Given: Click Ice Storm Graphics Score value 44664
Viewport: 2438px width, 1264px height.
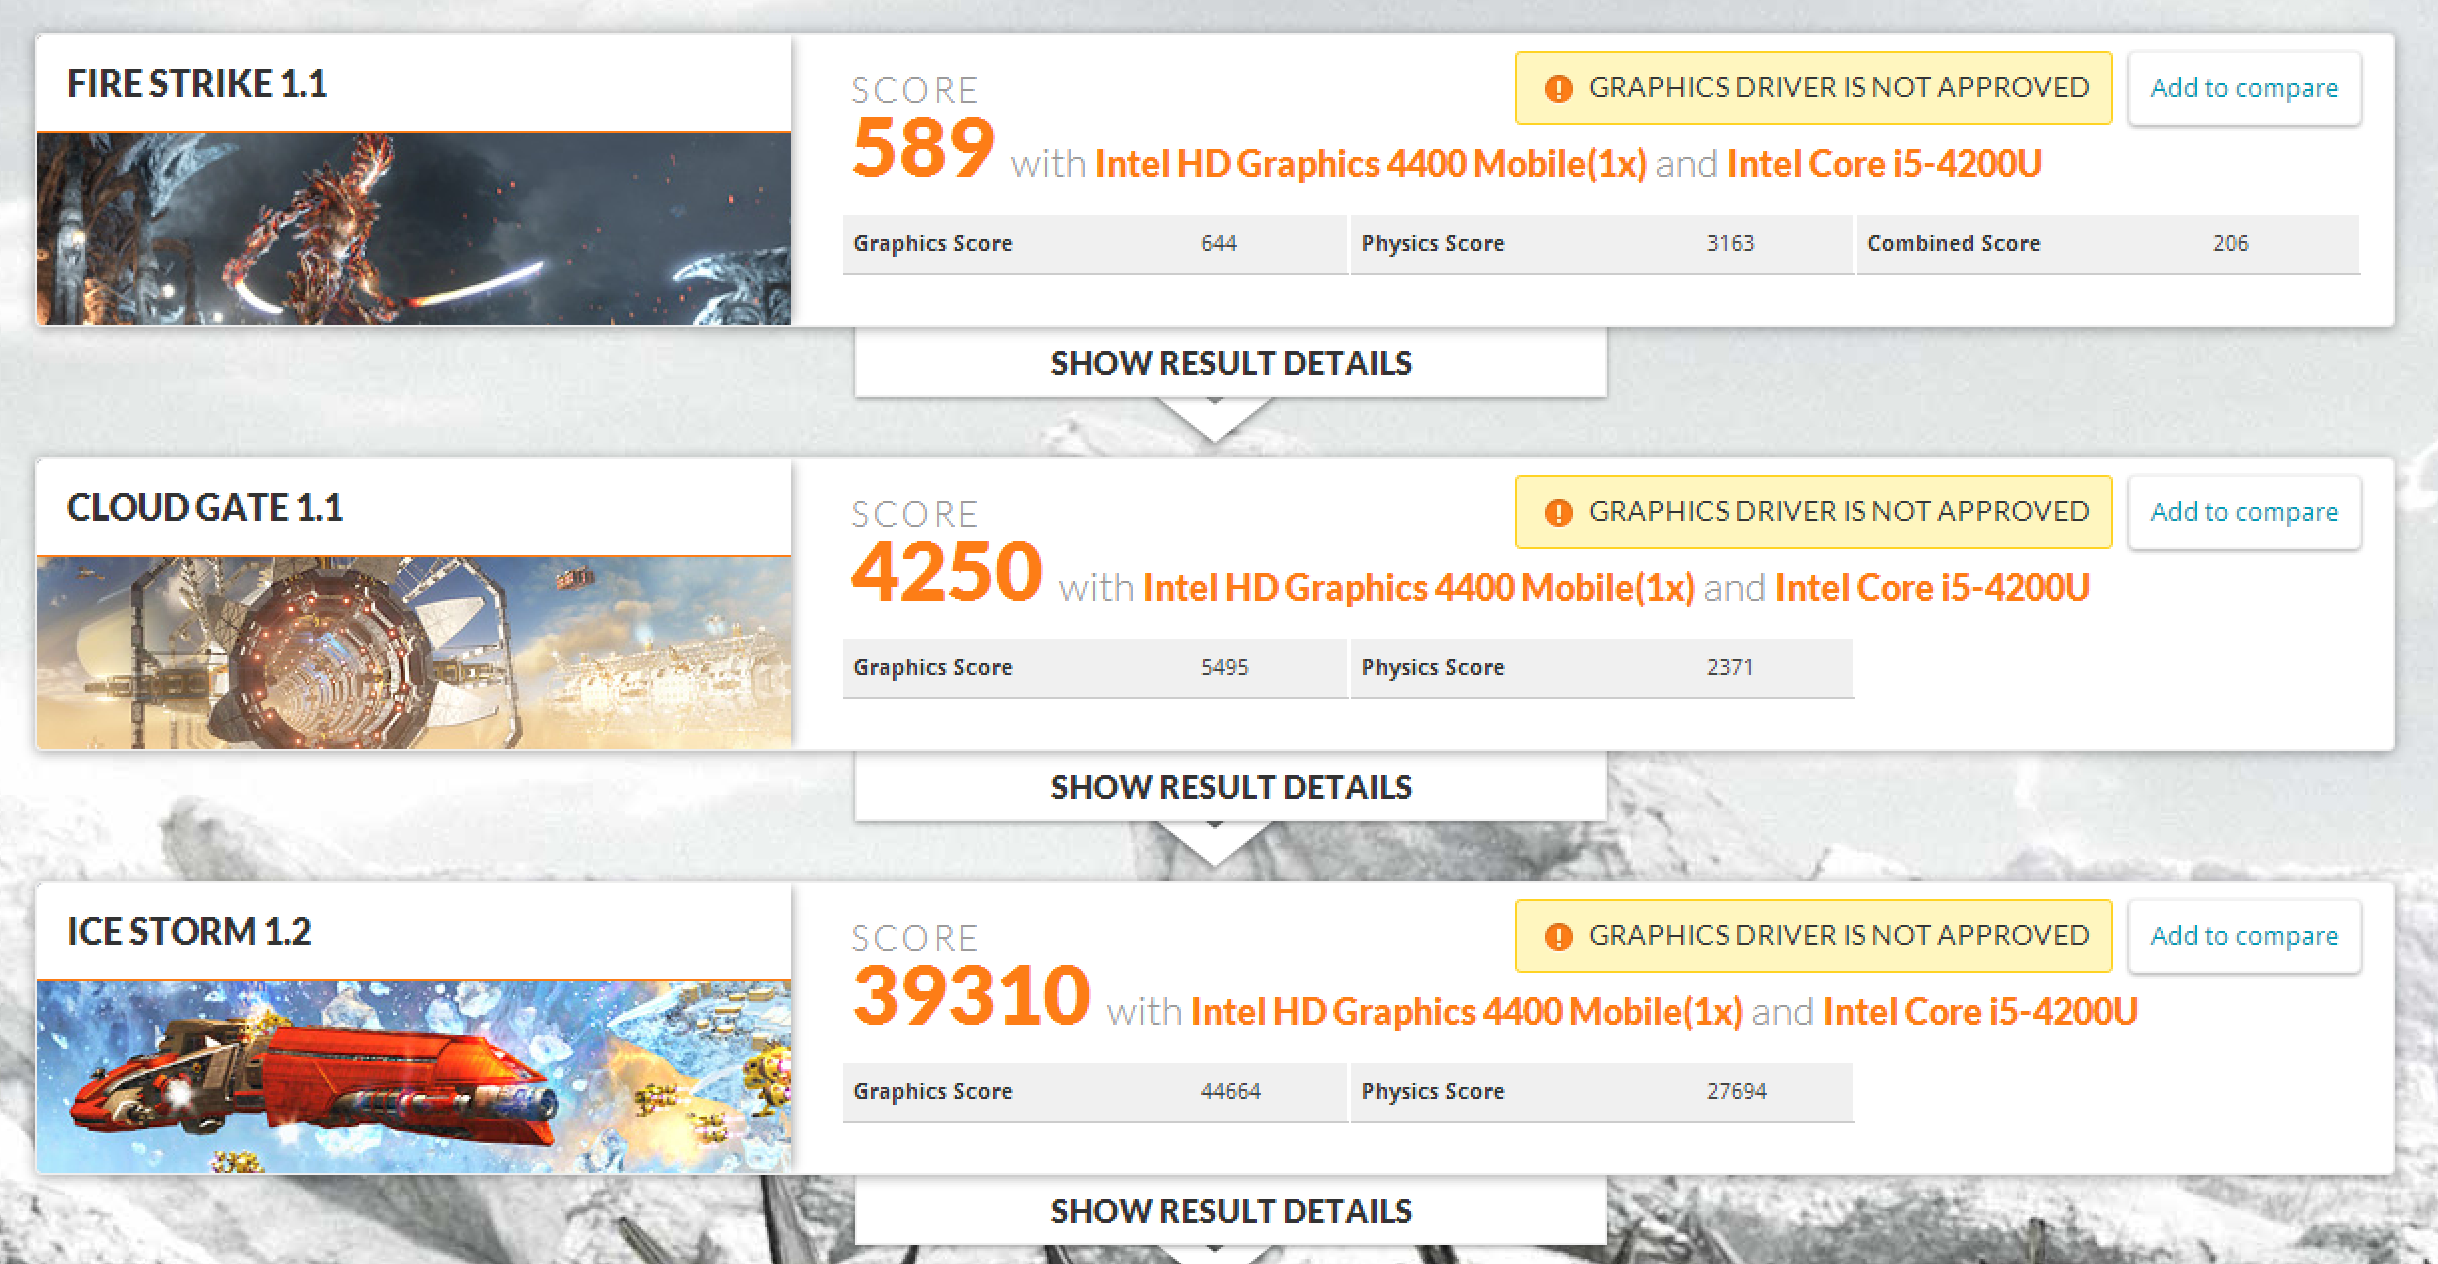Looking at the screenshot, I should (x=1230, y=1091).
